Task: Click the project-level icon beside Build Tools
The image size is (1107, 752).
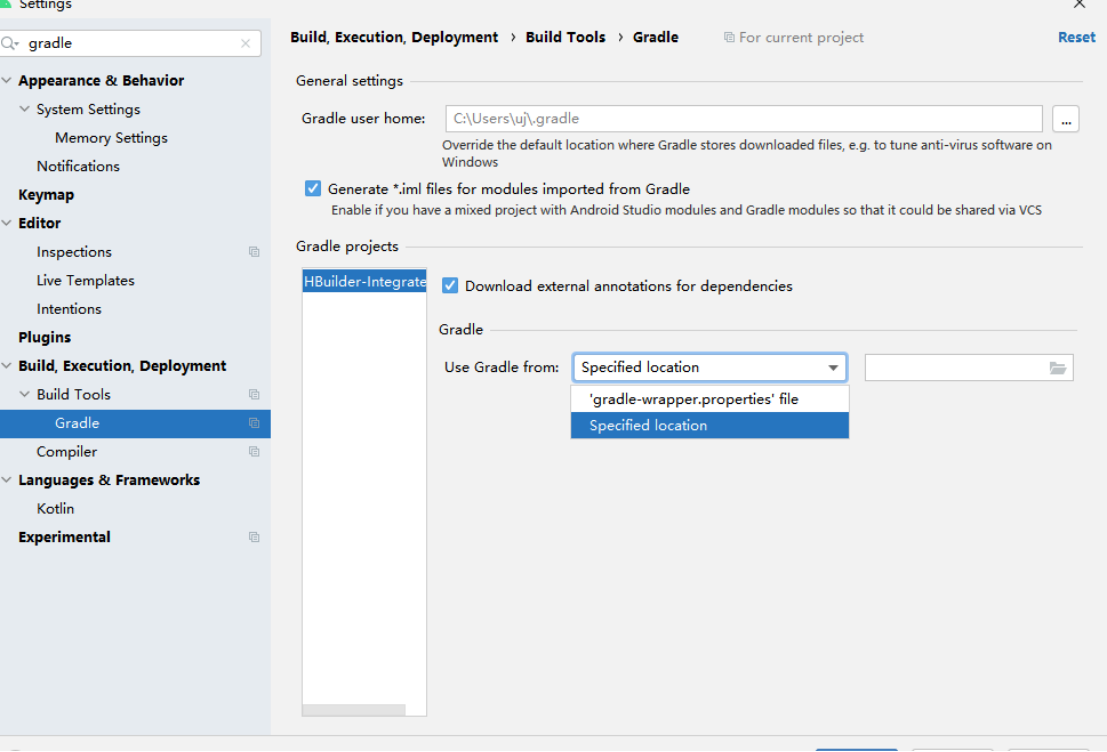Action: [x=255, y=394]
